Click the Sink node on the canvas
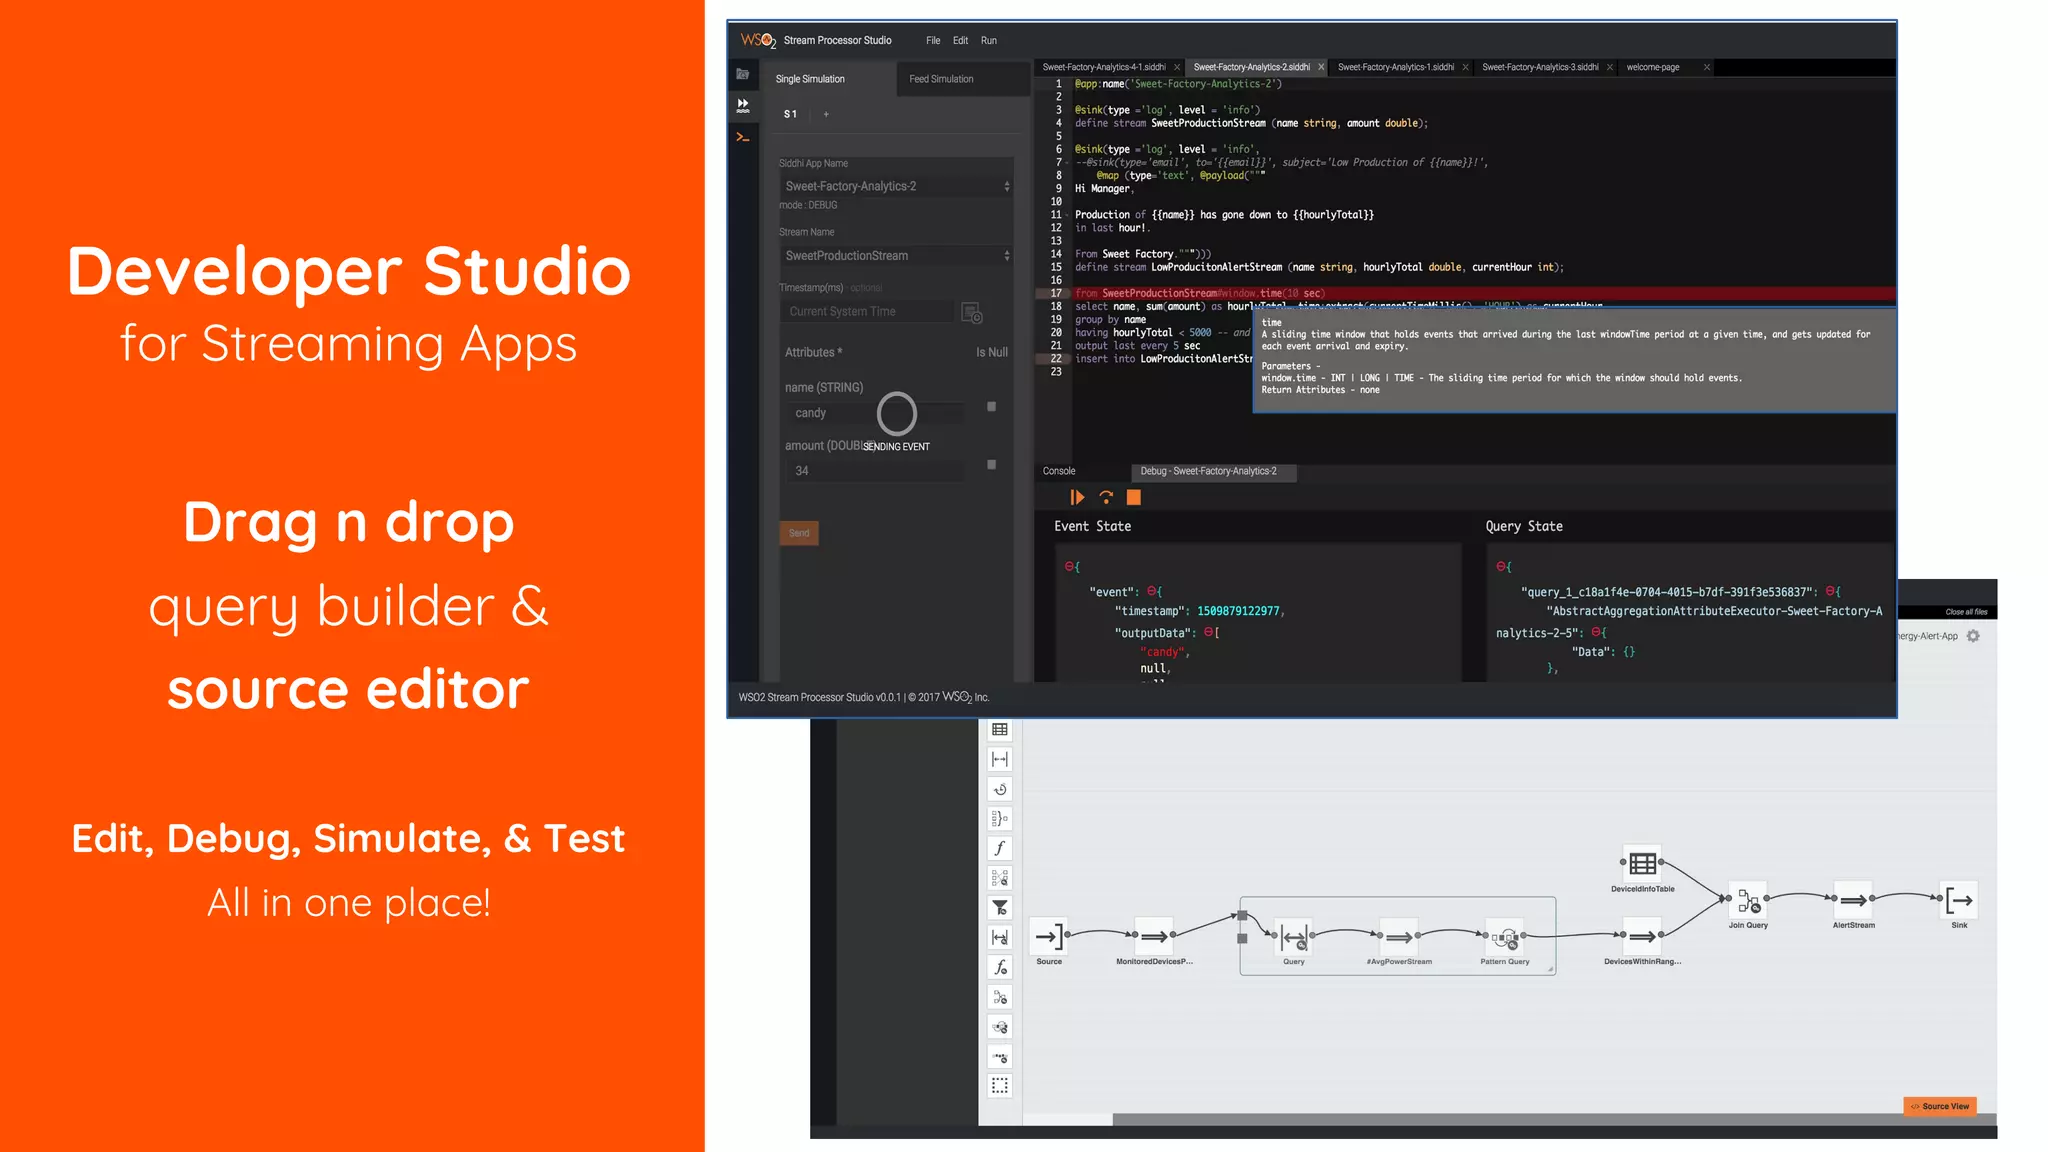Screen dimensions: 2048x1152 tap(1959, 900)
